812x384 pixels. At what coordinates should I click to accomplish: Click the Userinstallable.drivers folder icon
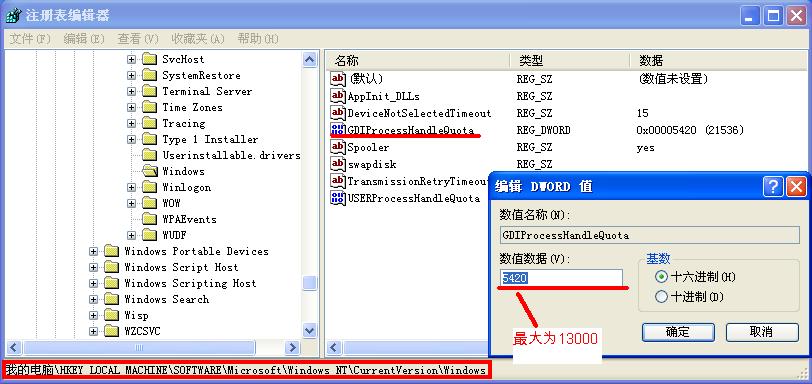pyautogui.click(x=150, y=155)
